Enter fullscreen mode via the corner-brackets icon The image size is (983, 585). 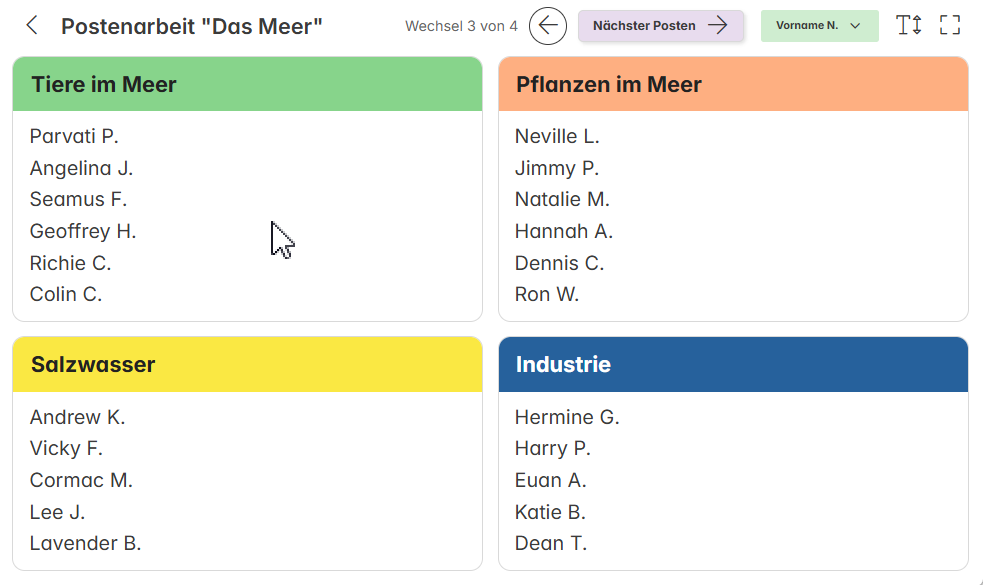pyautogui.click(x=950, y=25)
